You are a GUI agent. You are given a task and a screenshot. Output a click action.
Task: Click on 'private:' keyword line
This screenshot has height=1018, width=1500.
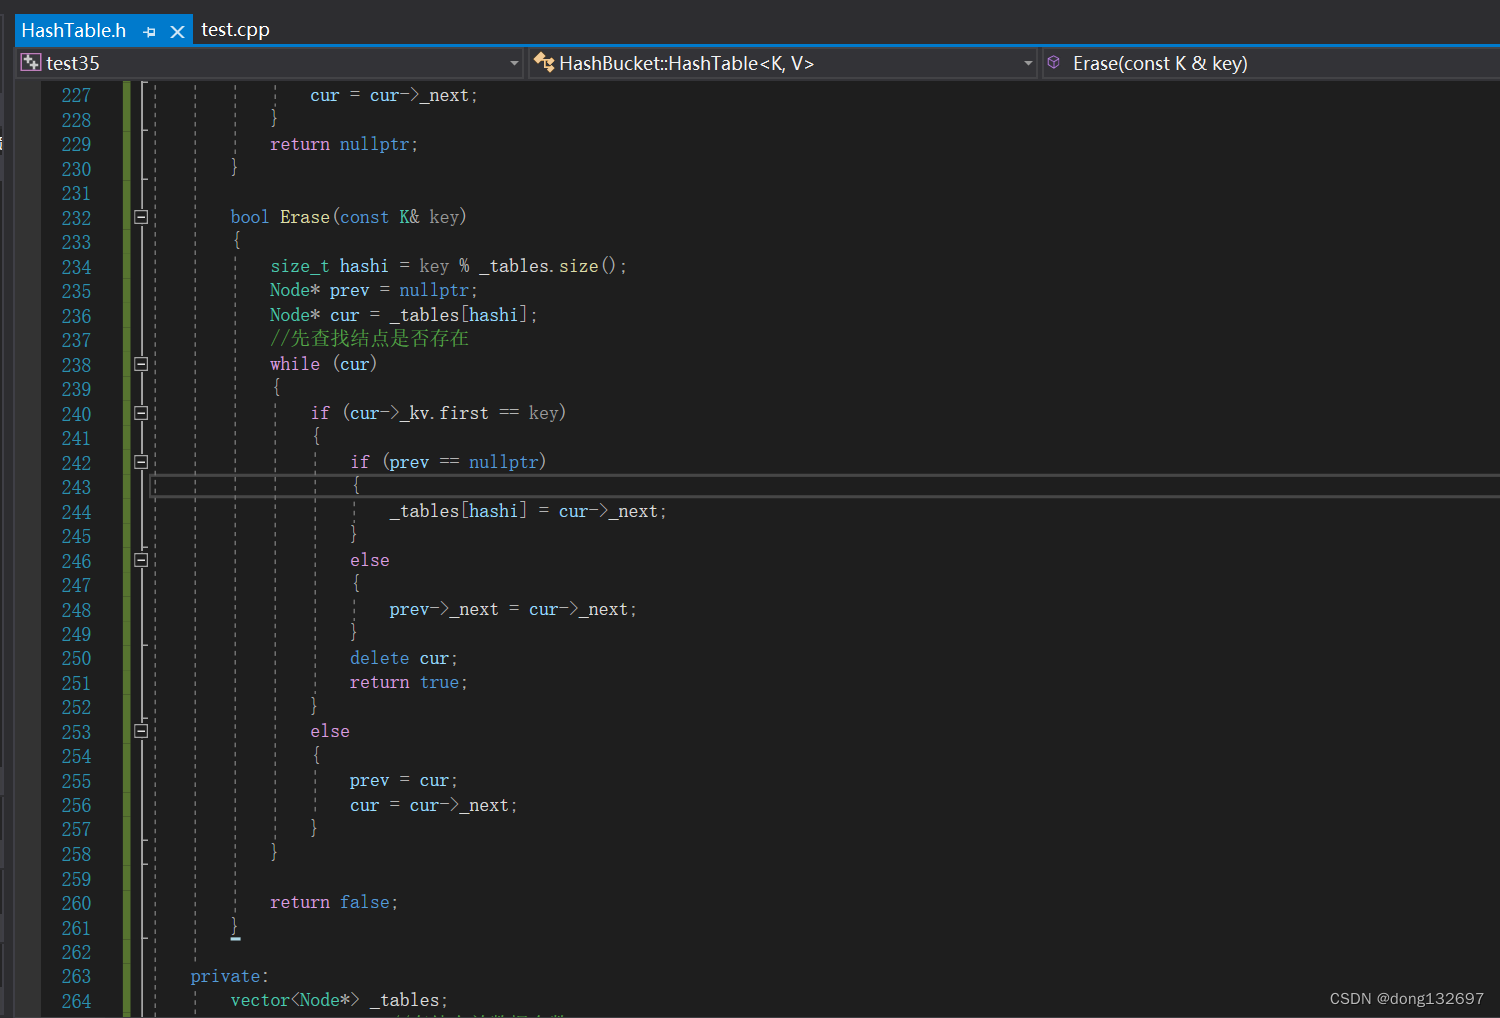point(229,976)
